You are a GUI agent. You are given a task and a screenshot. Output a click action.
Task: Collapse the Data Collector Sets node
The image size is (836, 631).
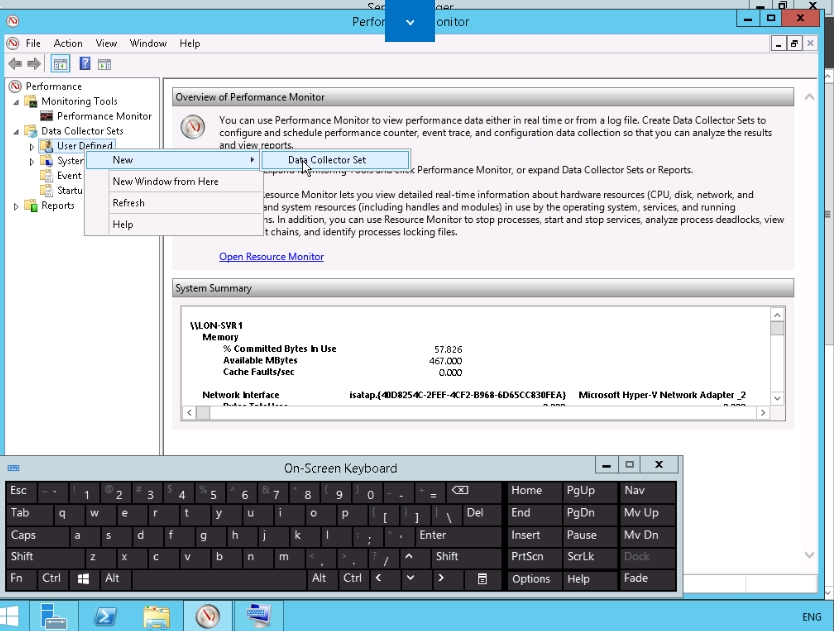(x=16, y=132)
